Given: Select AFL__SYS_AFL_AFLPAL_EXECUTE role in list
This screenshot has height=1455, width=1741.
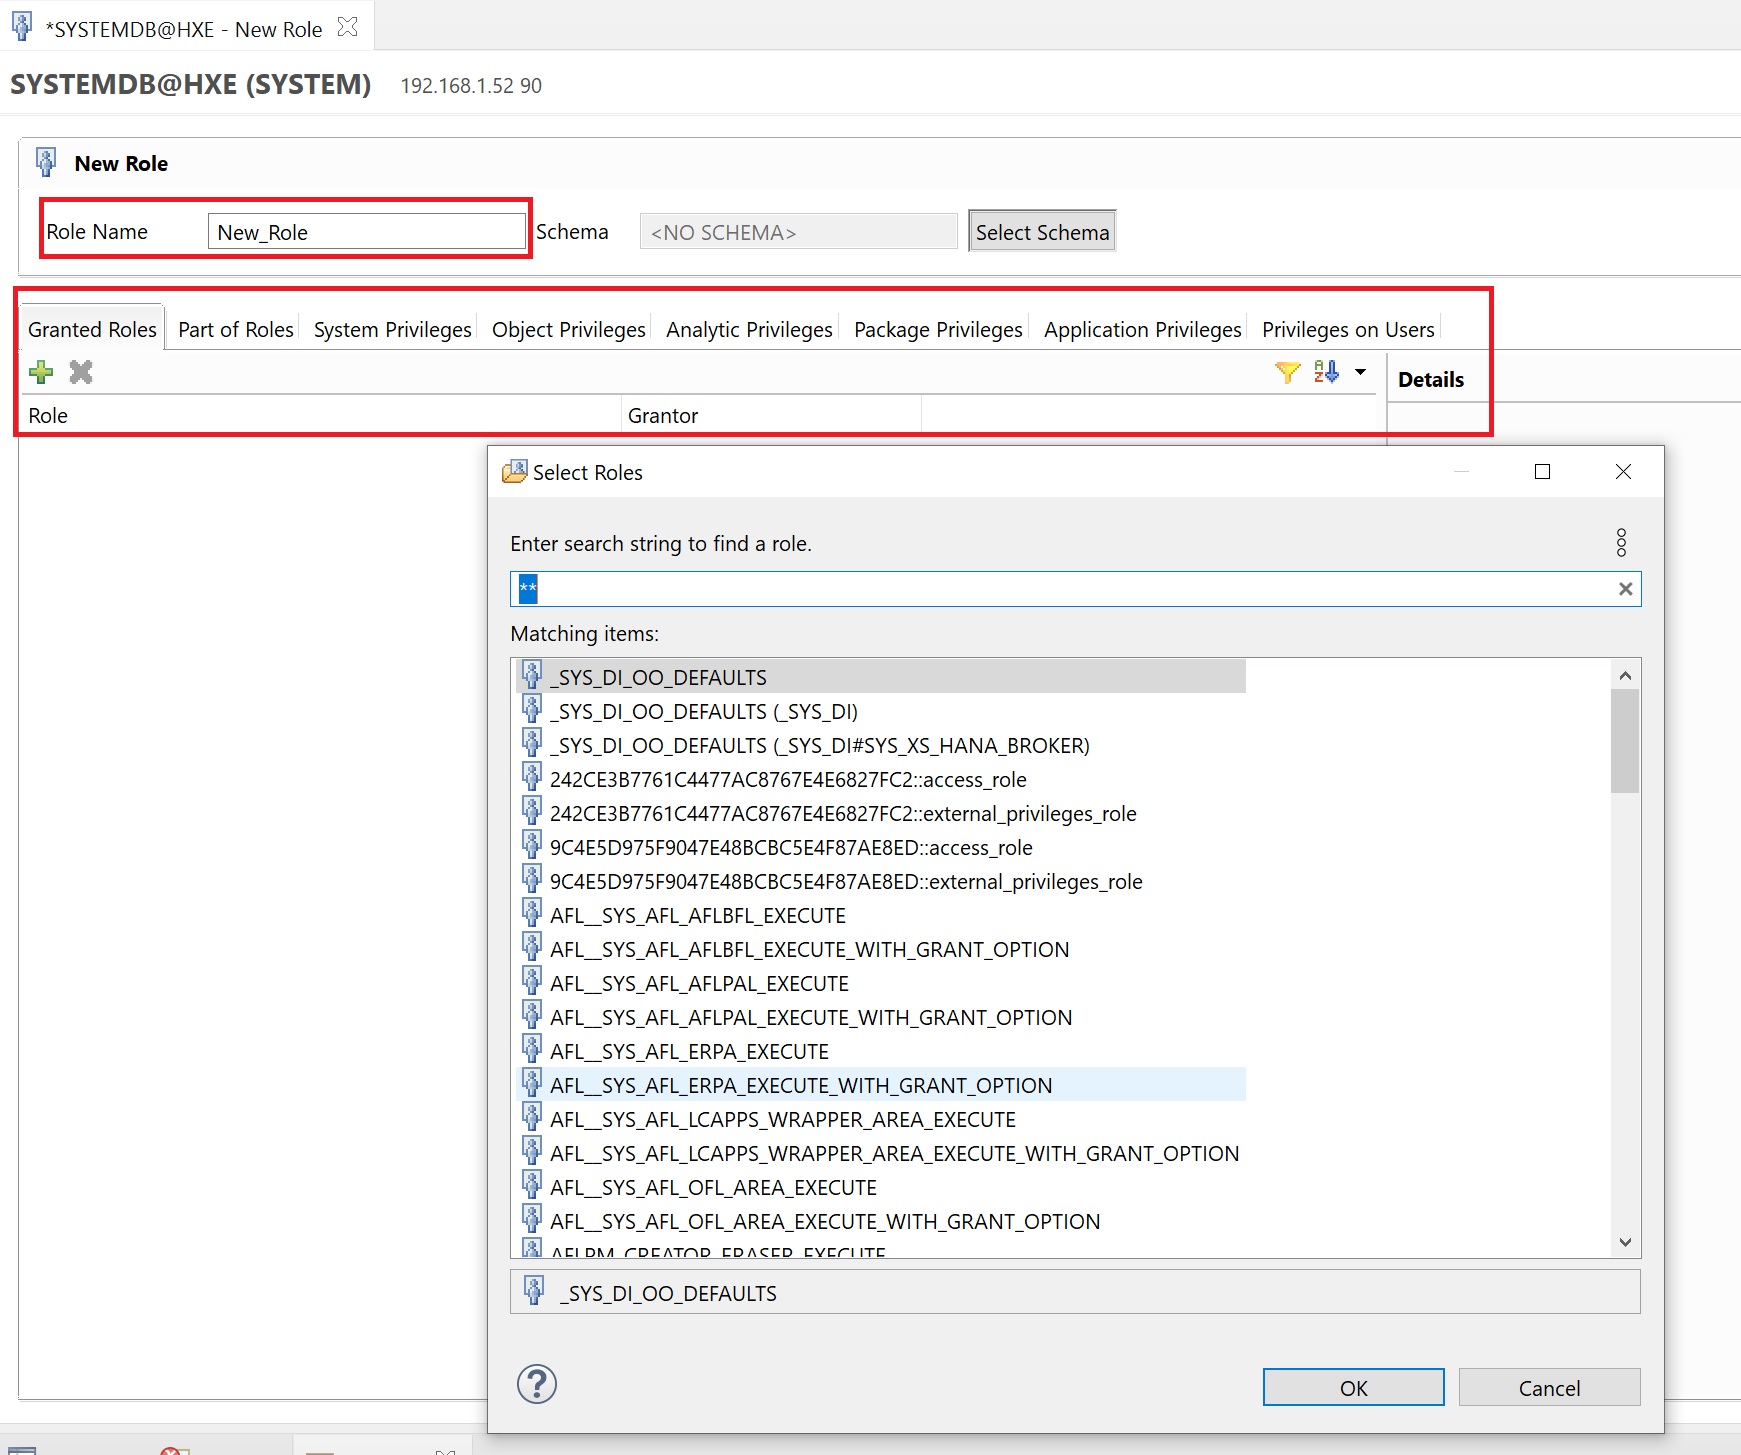Looking at the screenshot, I should [699, 984].
